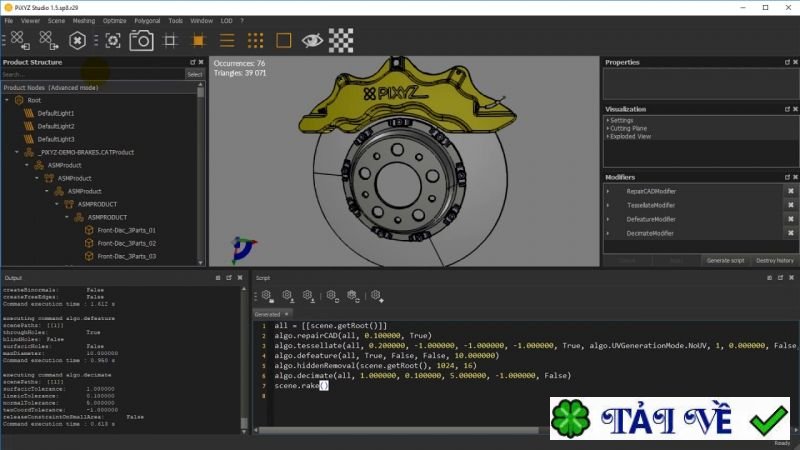Image resolution: width=800 pixels, height=450 pixels.
Task: Toggle the checkerboard texture display icon
Action: [342, 40]
